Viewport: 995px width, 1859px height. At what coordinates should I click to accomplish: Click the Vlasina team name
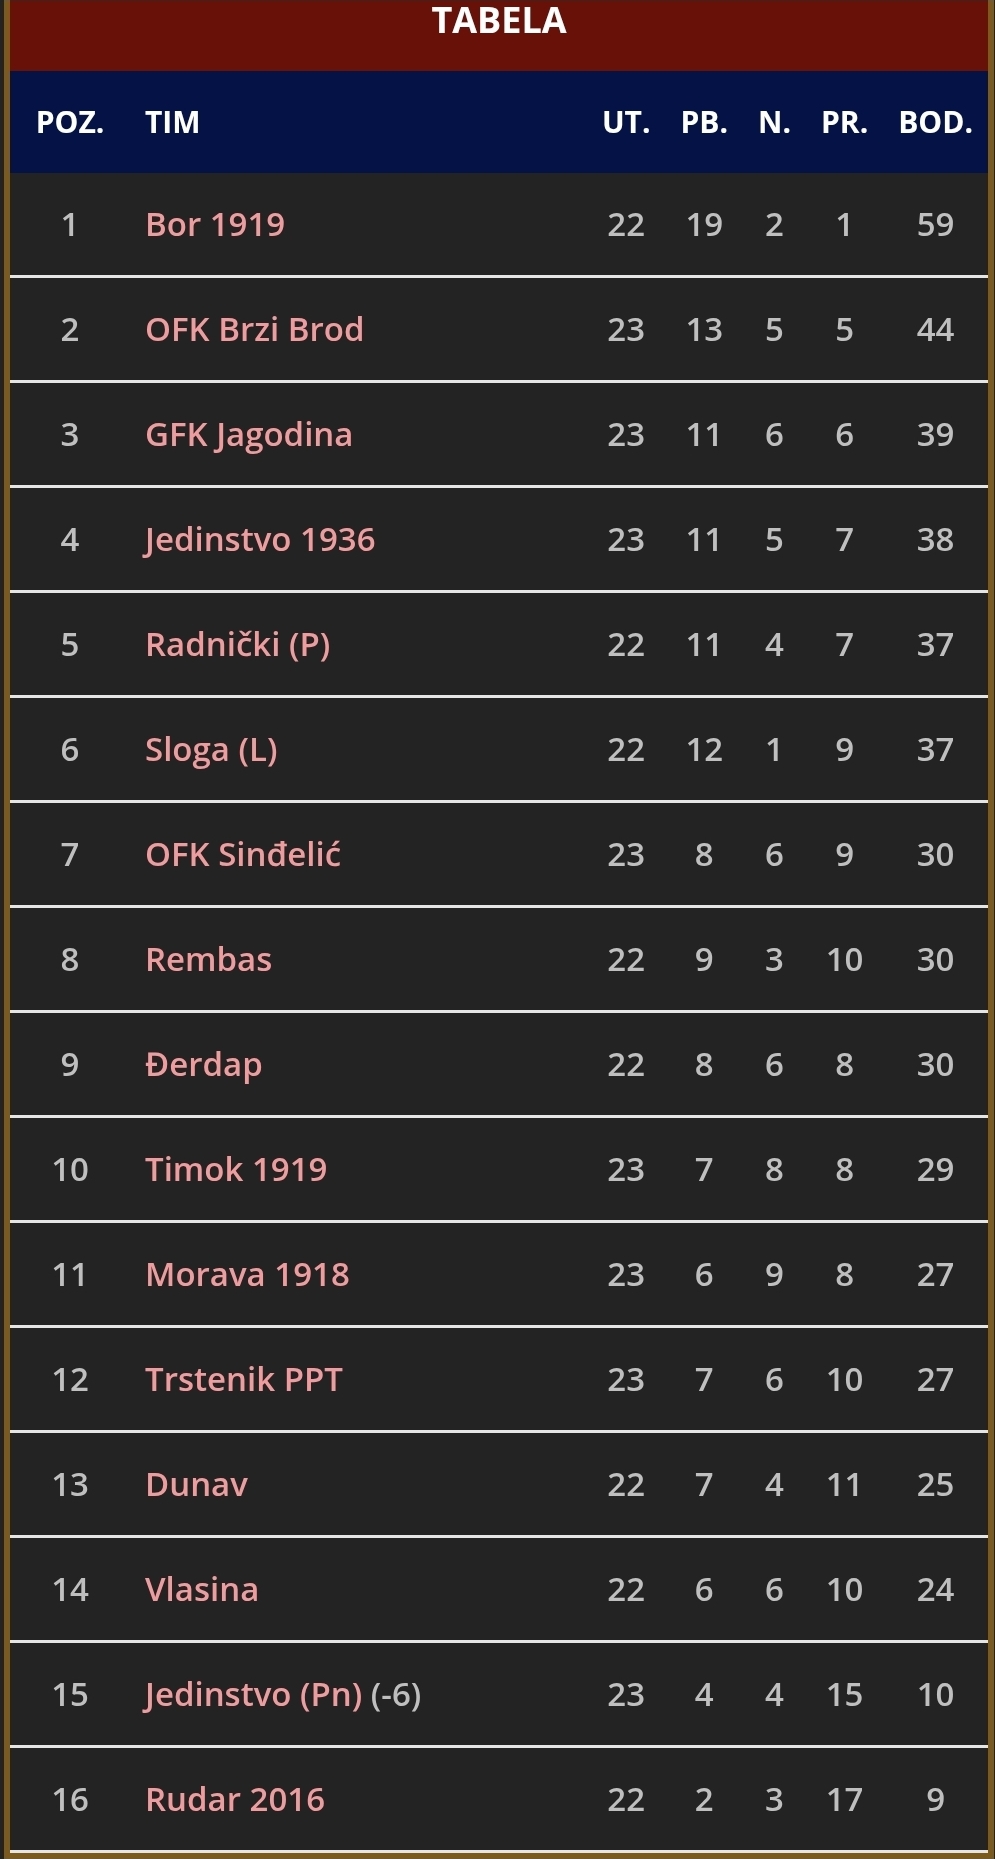(201, 1590)
